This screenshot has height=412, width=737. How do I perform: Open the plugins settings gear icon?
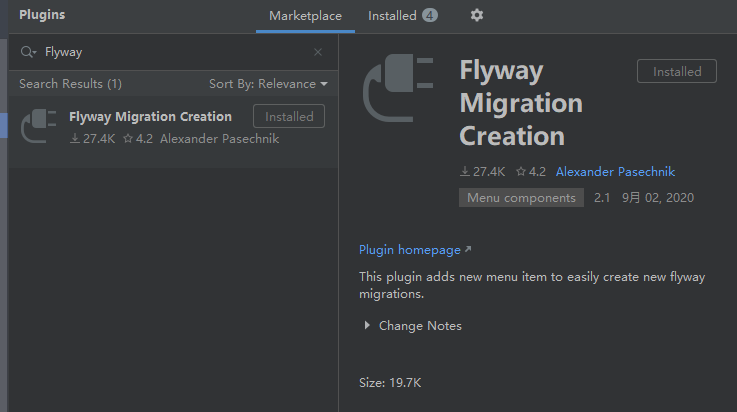pyautogui.click(x=477, y=16)
